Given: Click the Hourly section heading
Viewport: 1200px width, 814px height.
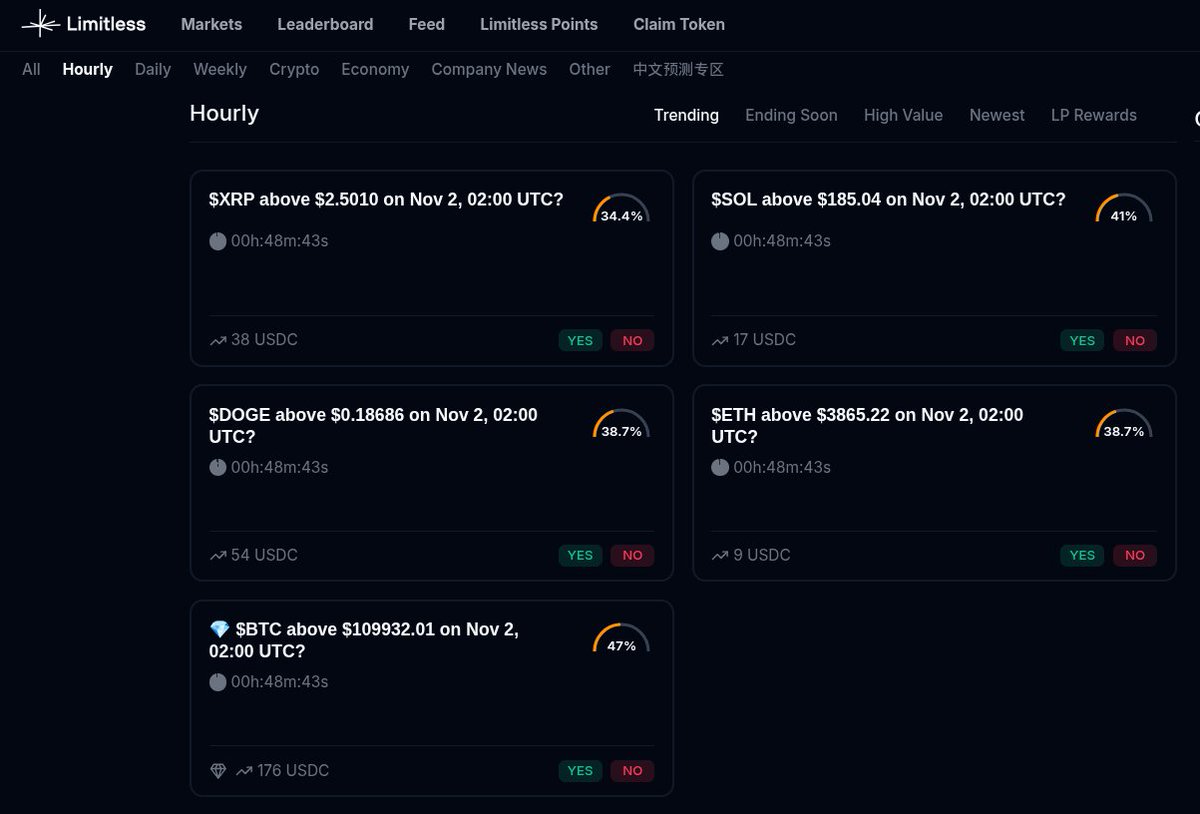Looking at the screenshot, I should [x=224, y=114].
